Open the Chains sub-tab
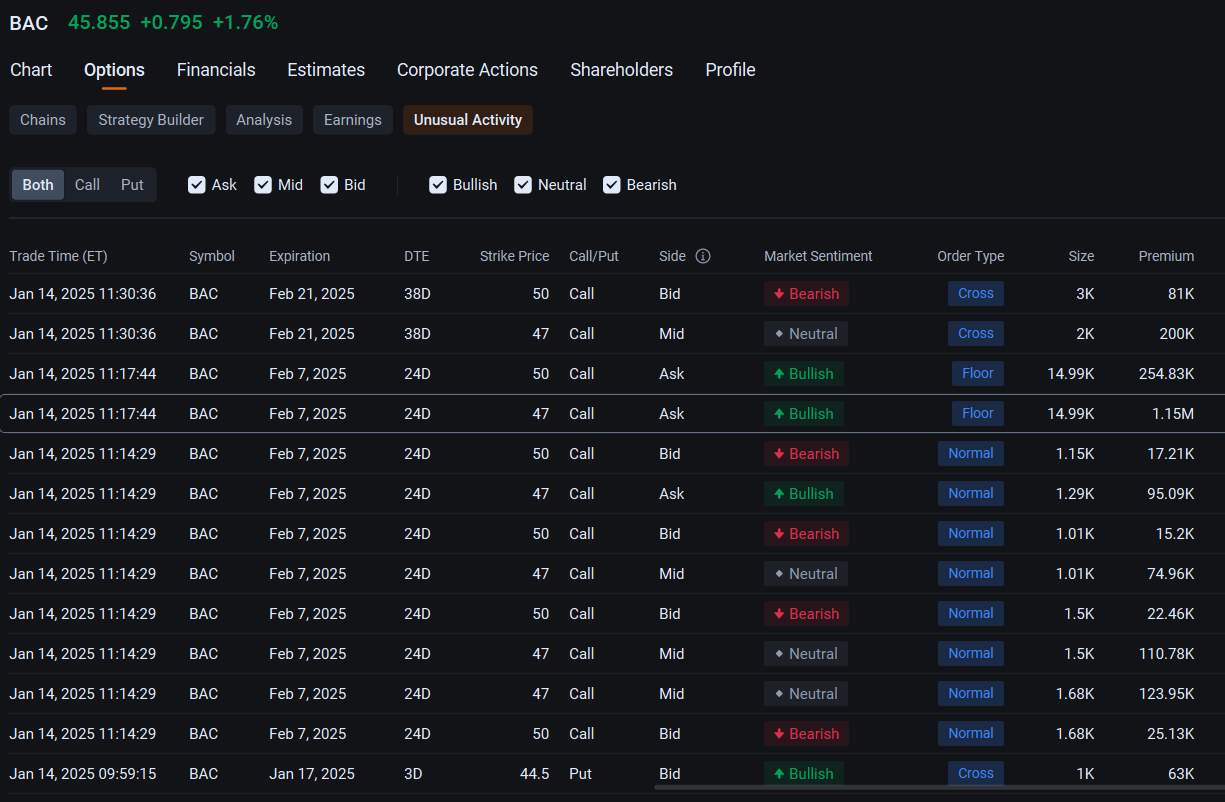The height and width of the screenshot is (802, 1225). tap(43, 120)
